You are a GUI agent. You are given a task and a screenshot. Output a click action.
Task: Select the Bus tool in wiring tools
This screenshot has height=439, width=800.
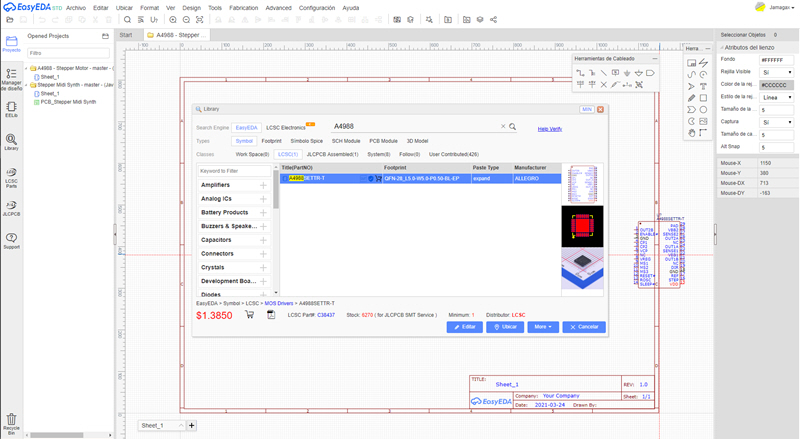point(592,73)
